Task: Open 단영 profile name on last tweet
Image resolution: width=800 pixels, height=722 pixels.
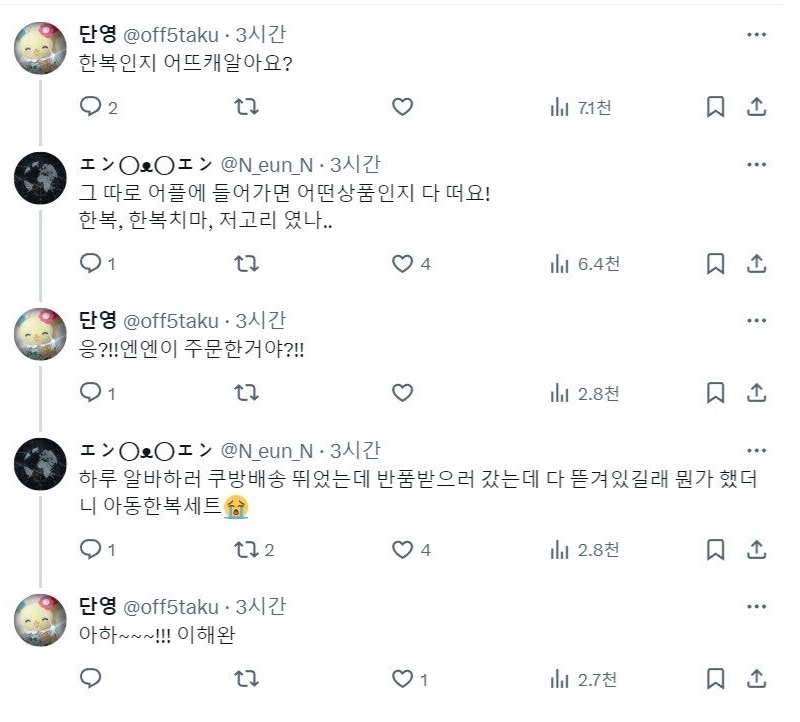Action: (97, 606)
